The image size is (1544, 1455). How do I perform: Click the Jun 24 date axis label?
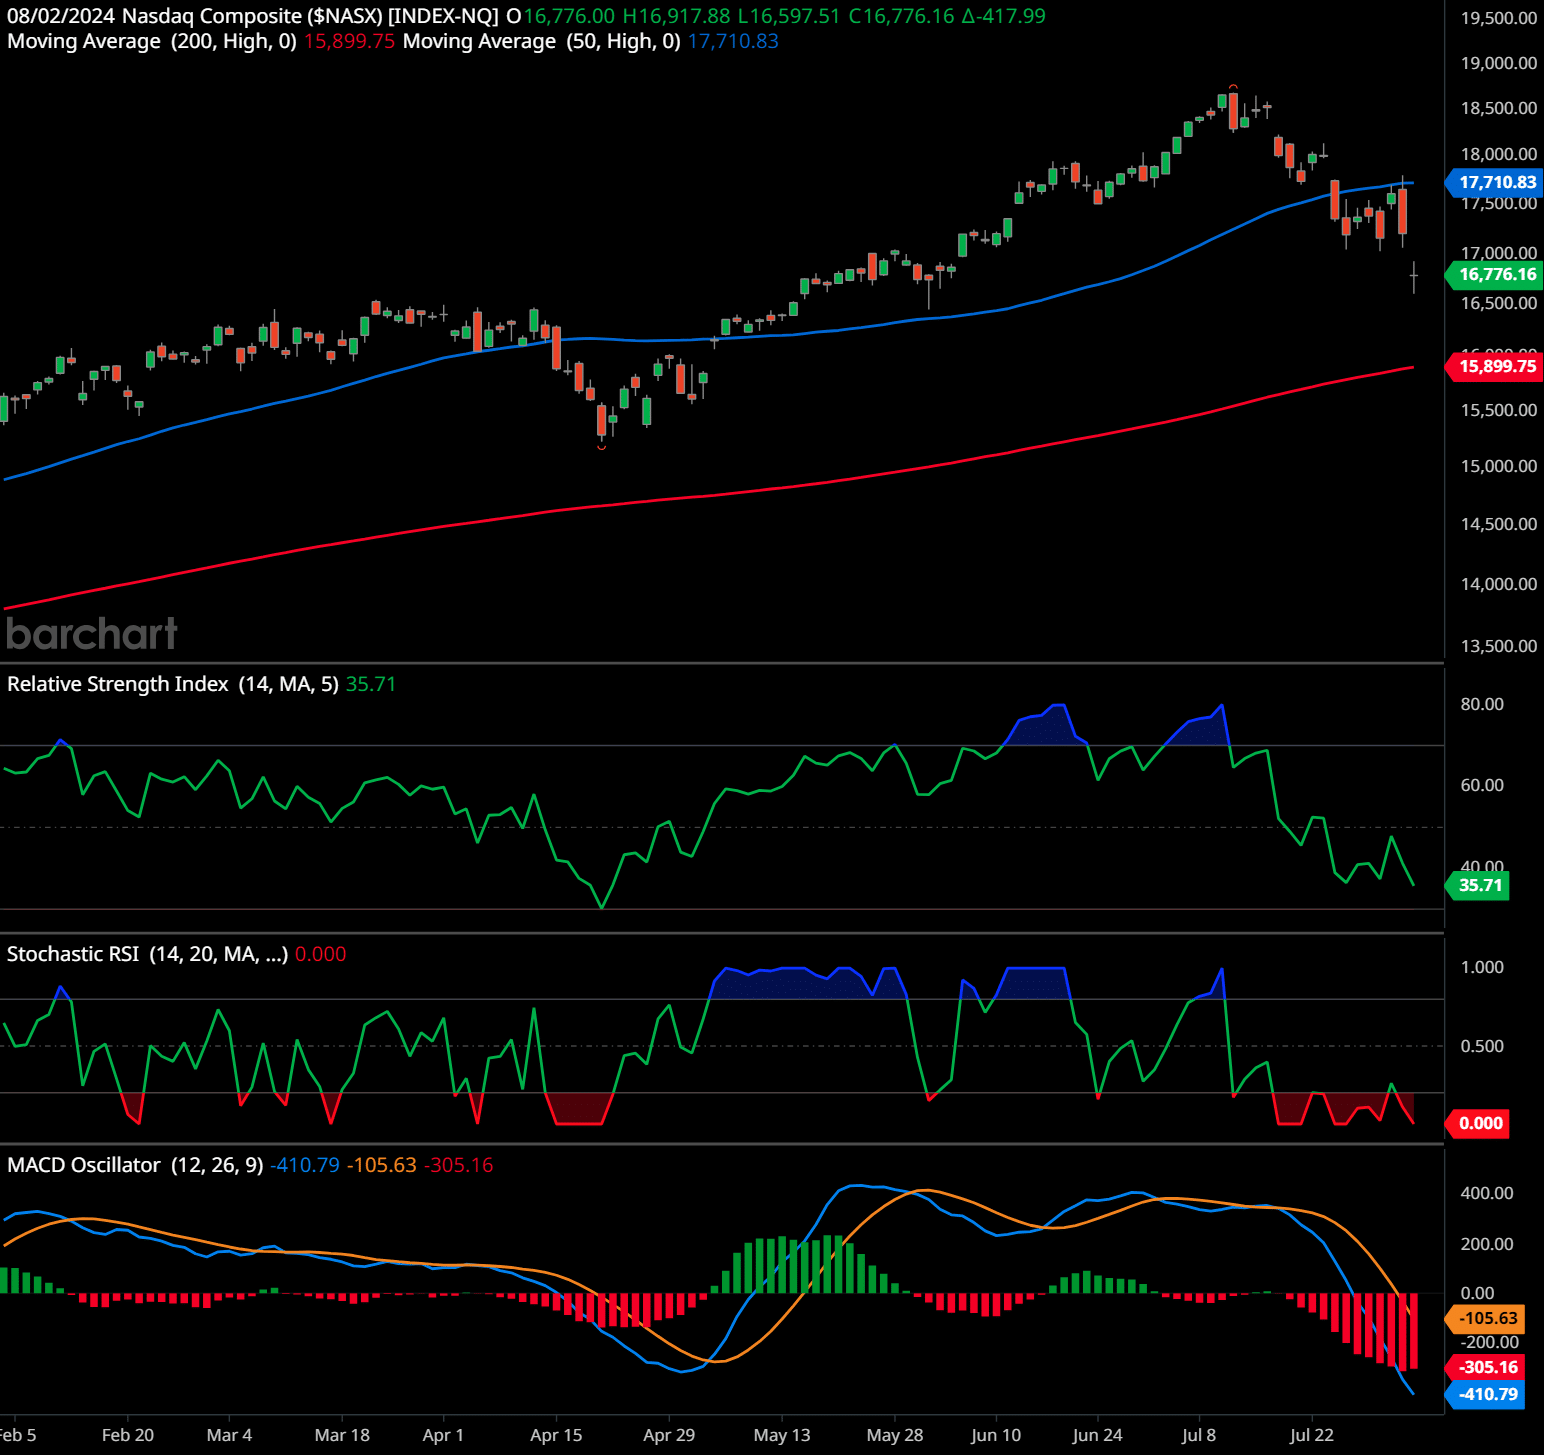coord(1097,1435)
